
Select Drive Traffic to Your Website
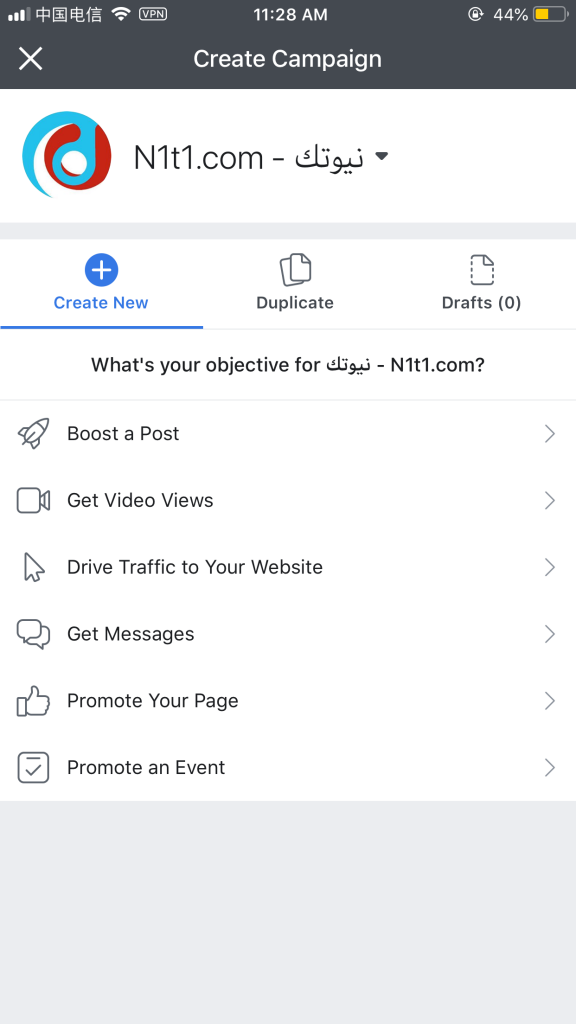288,567
